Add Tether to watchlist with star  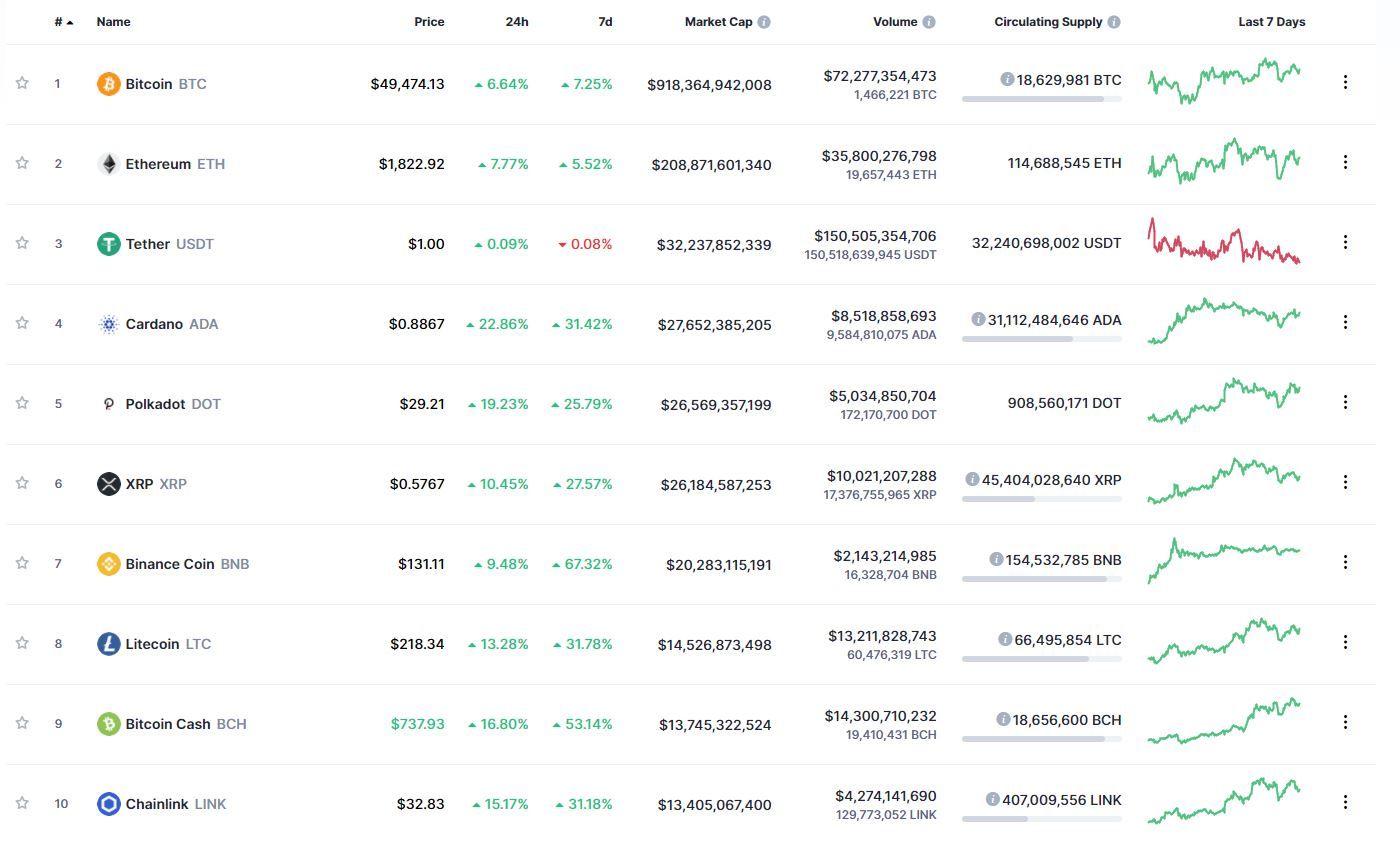tap(22, 243)
